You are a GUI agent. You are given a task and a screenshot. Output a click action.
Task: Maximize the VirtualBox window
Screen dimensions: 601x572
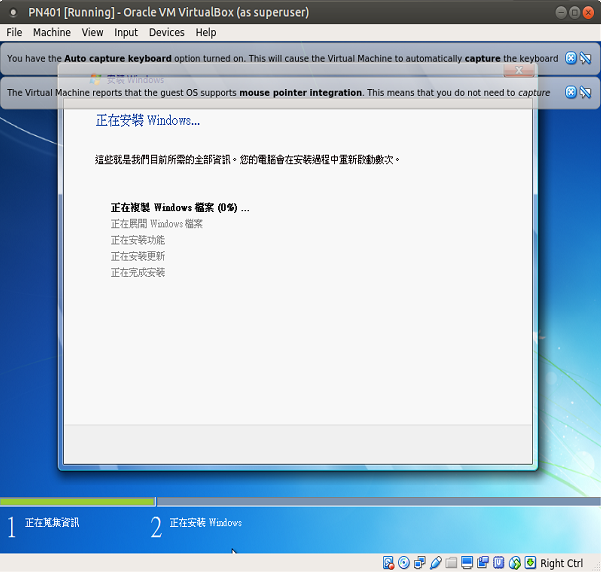tap(575, 13)
